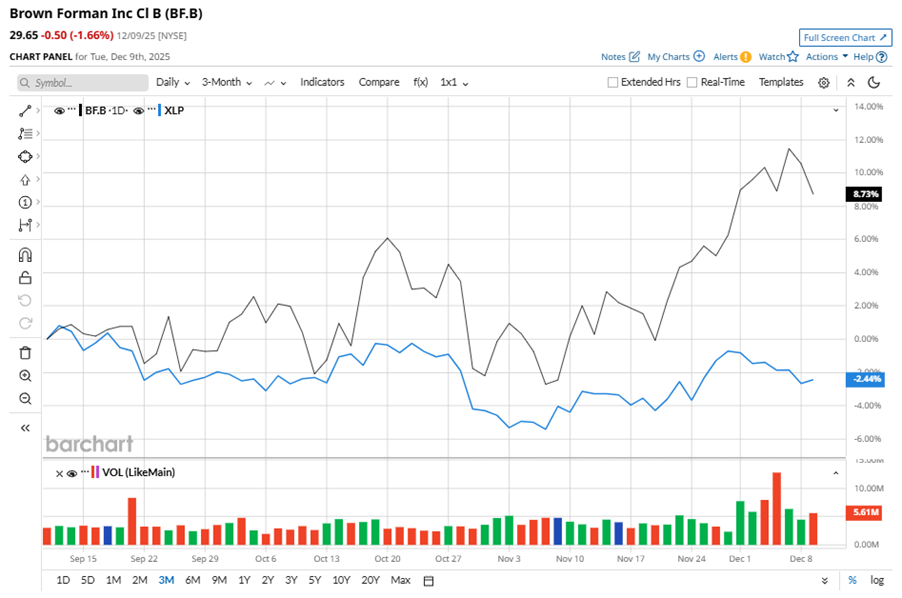
Task: Select the price range measure tool
Action: point(25,225)
